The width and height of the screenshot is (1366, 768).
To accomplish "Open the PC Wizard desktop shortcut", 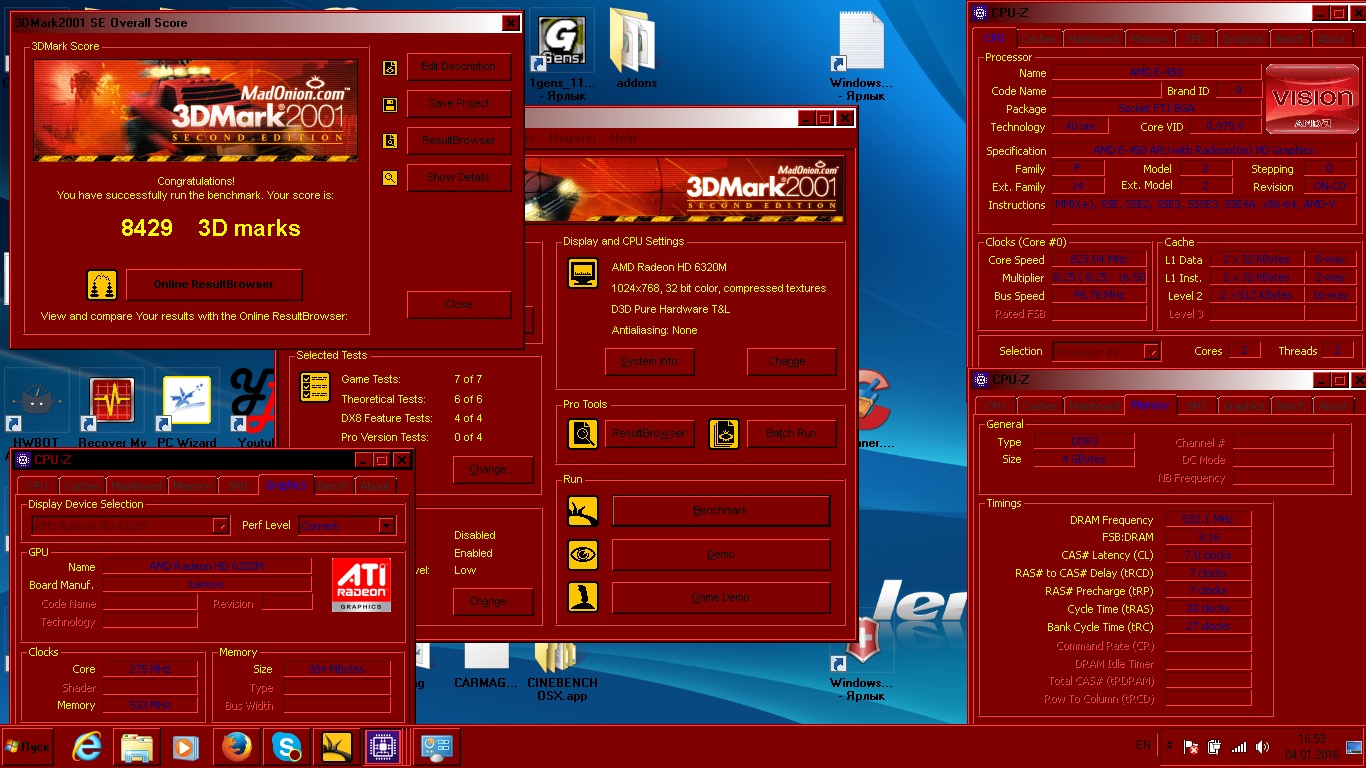I will point(187,410).
